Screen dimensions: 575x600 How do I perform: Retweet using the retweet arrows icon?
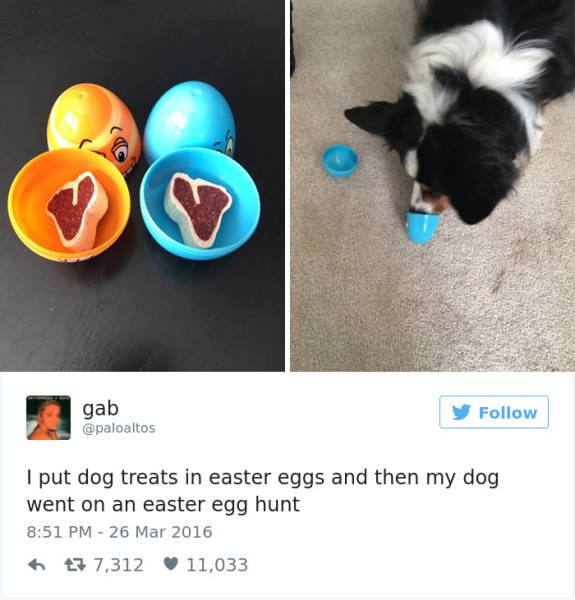[75, 565]
